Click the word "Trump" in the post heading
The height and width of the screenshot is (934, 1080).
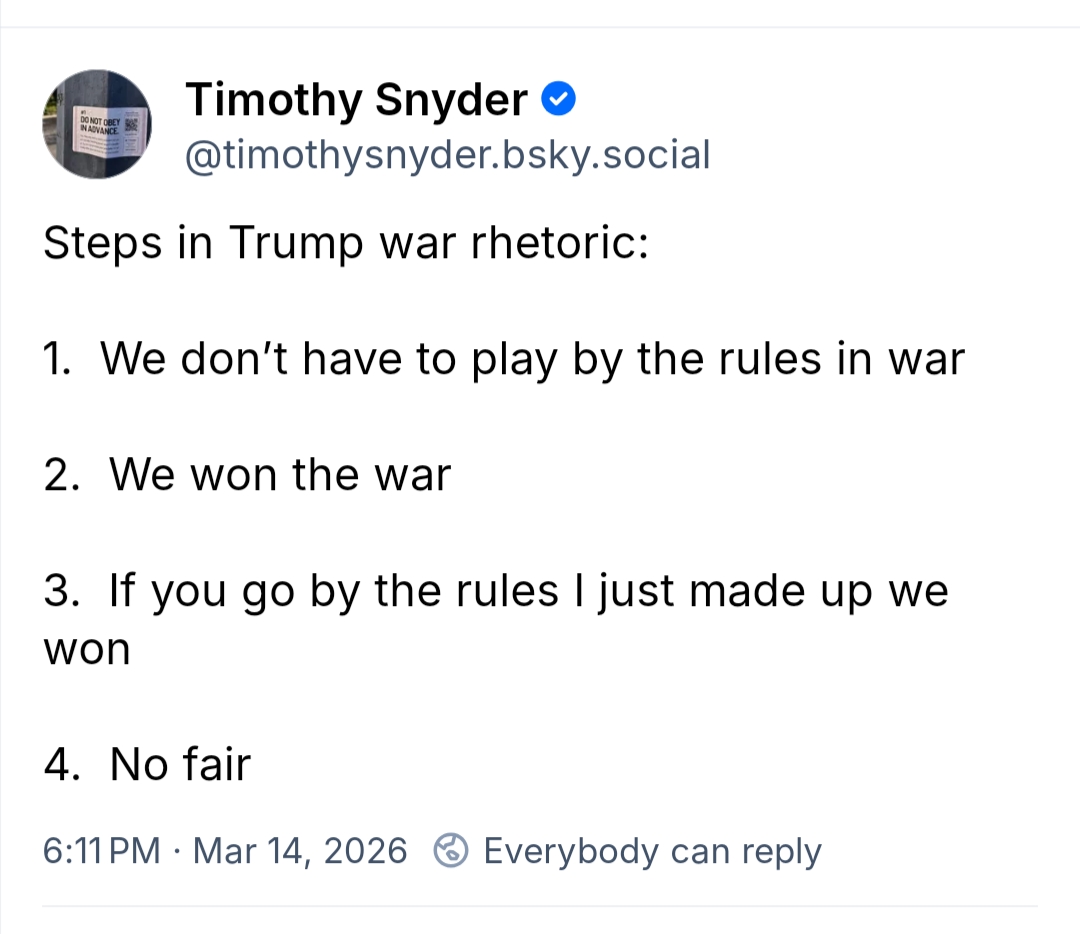coord(296,243)
